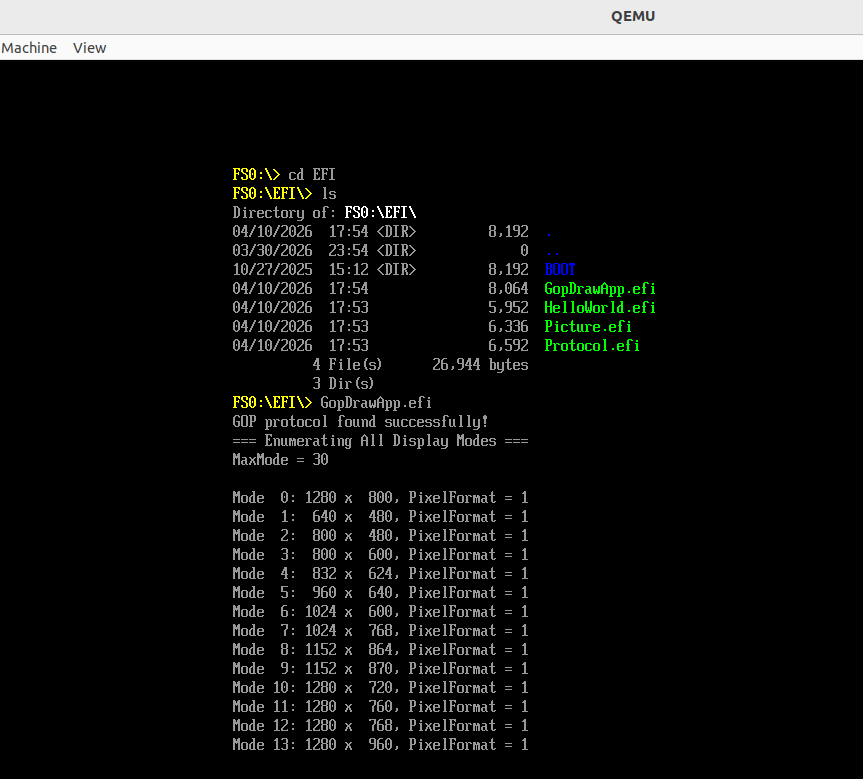The image size is (863, 779).
Task: Click the Mode 9: 1152 x 870 line
Action: point(380,668)
